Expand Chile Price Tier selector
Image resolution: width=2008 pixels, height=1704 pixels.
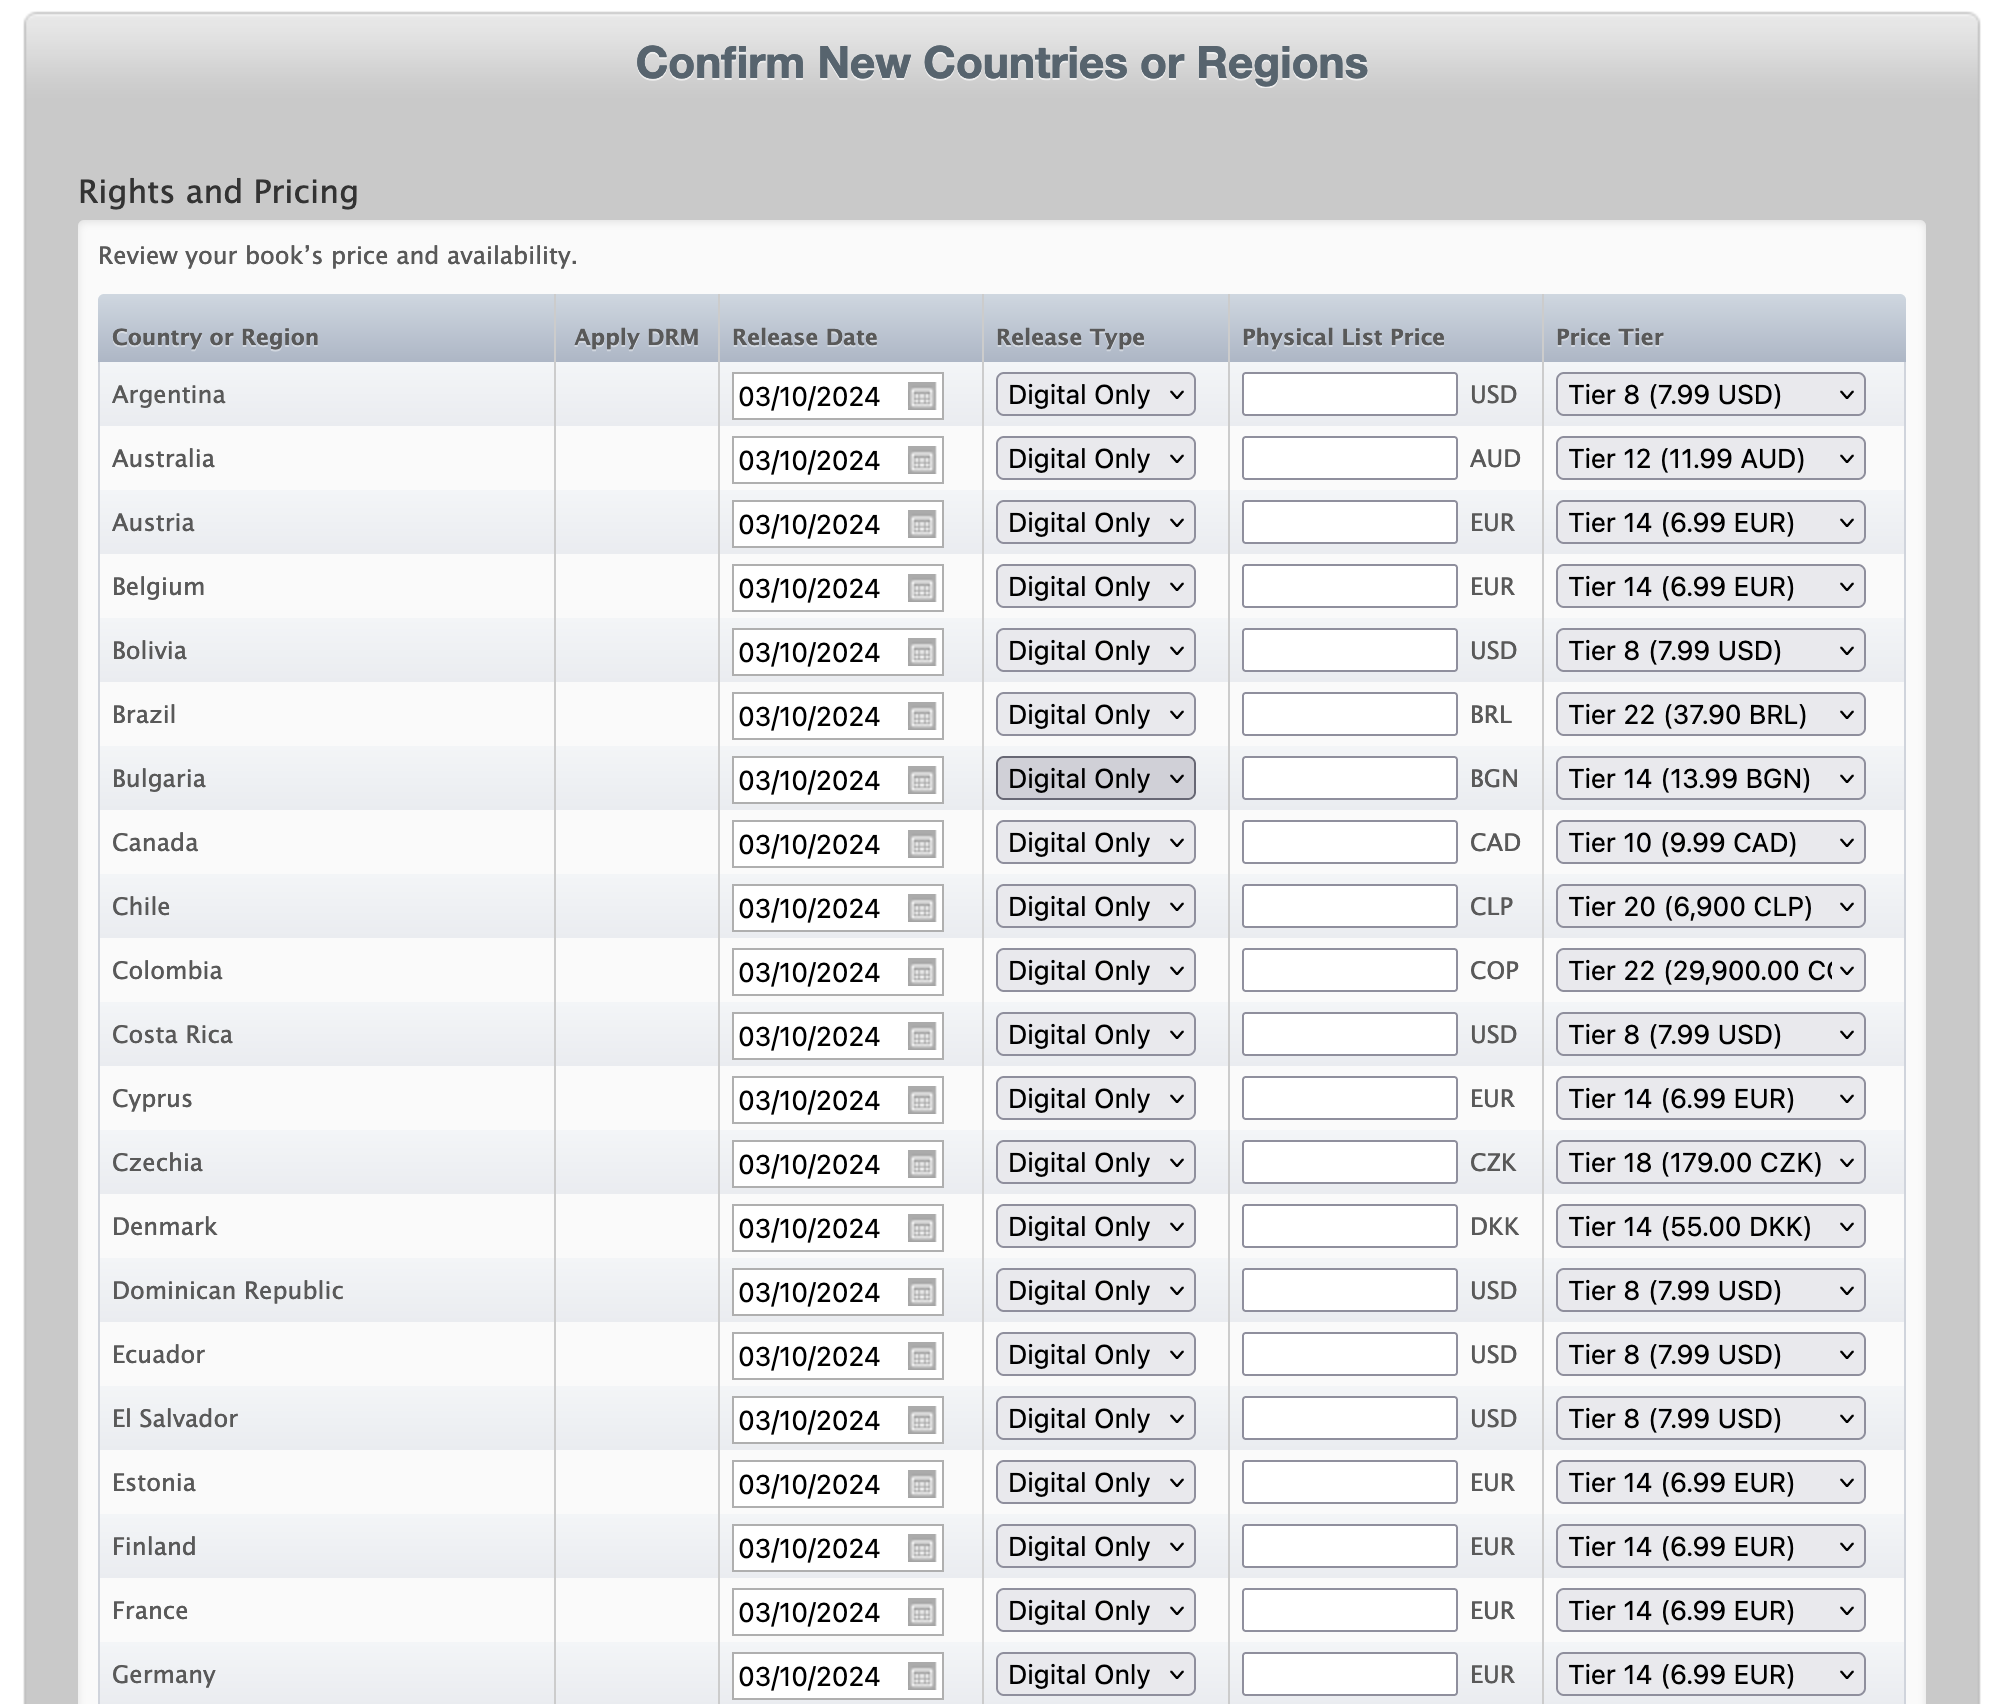pyautogui.click(x=1710, y=907)
